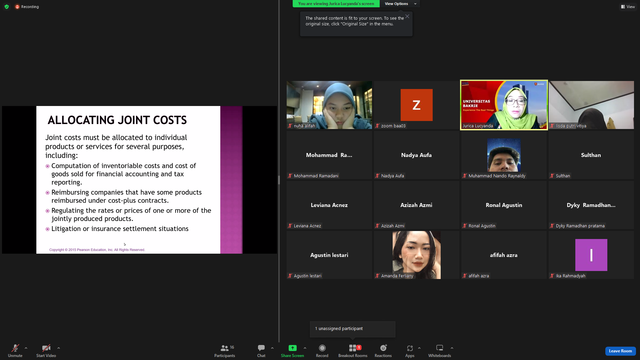Start your camera with Start Video
This screenshot has height=360, width=640.
click(x=46, y=350)
